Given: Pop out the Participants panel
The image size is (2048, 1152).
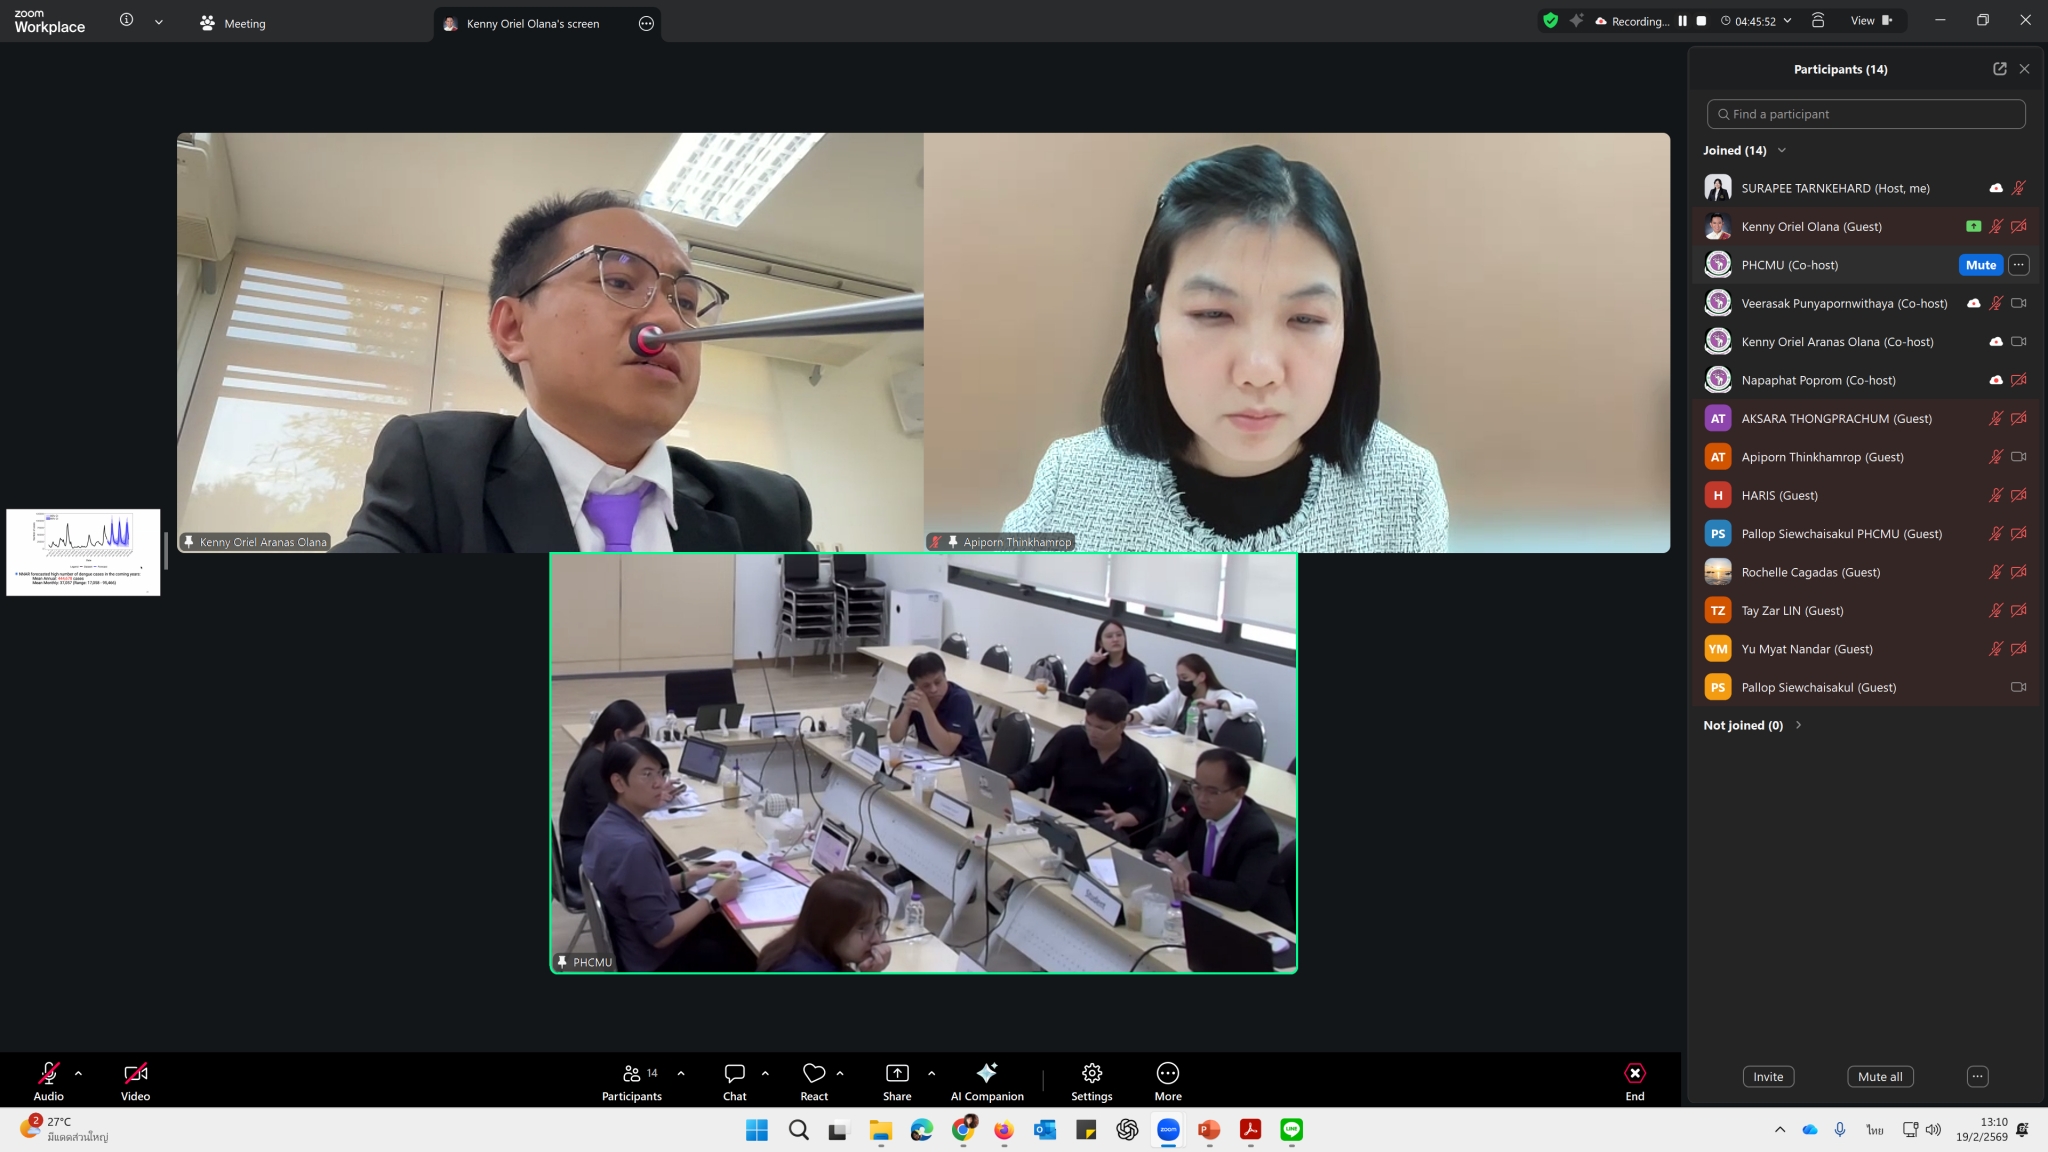Looking at the screenshot, I should [1999, 69].
